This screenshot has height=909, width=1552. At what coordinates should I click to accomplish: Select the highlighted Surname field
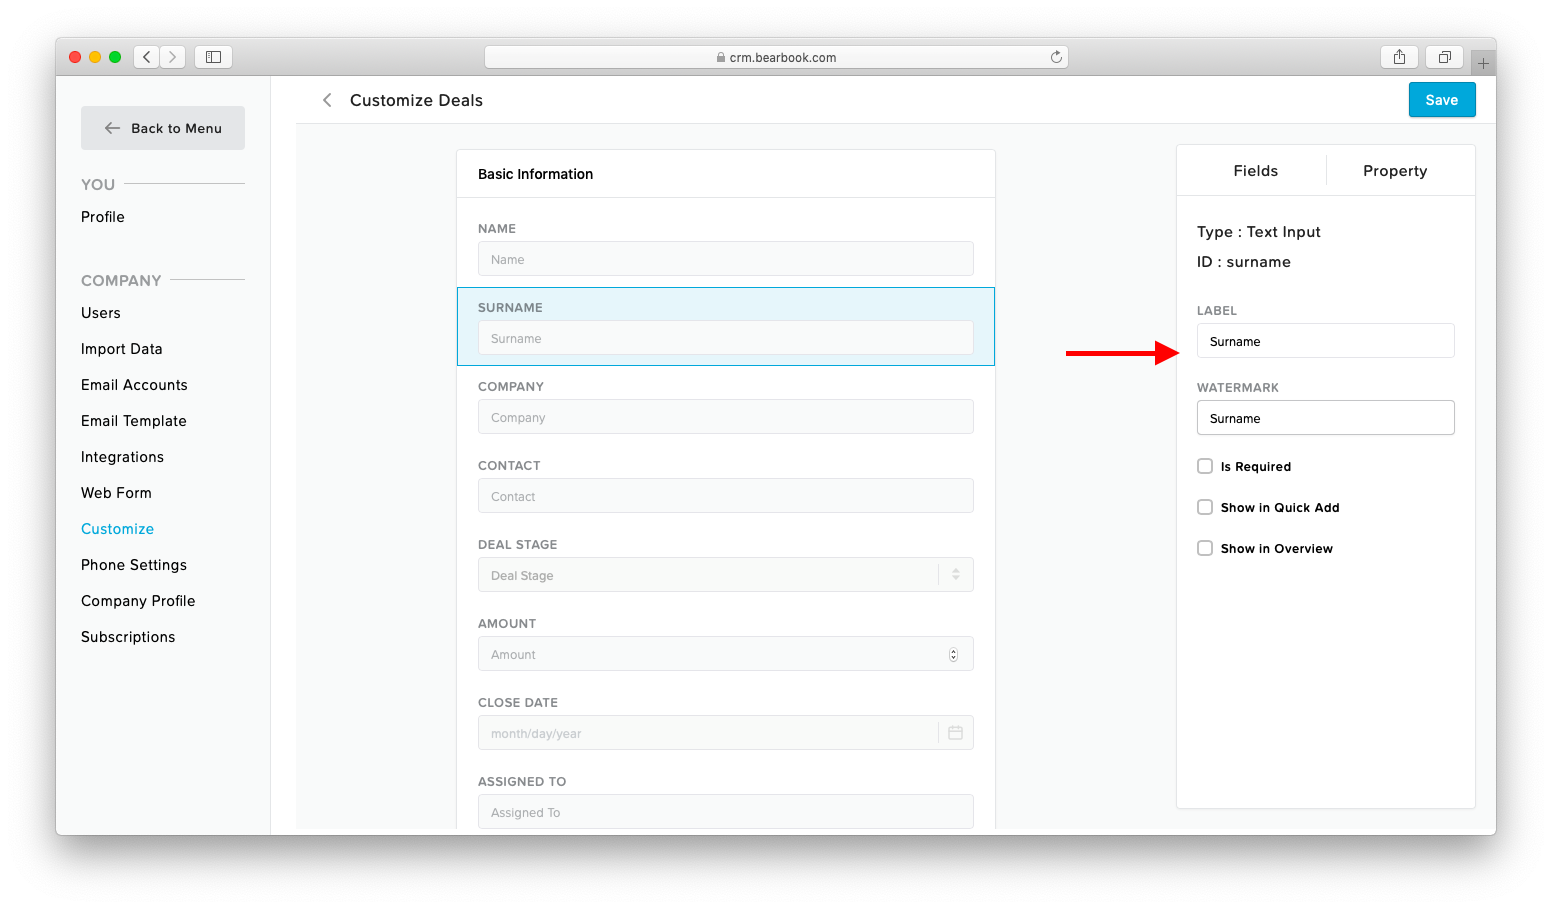pos(726,338)
